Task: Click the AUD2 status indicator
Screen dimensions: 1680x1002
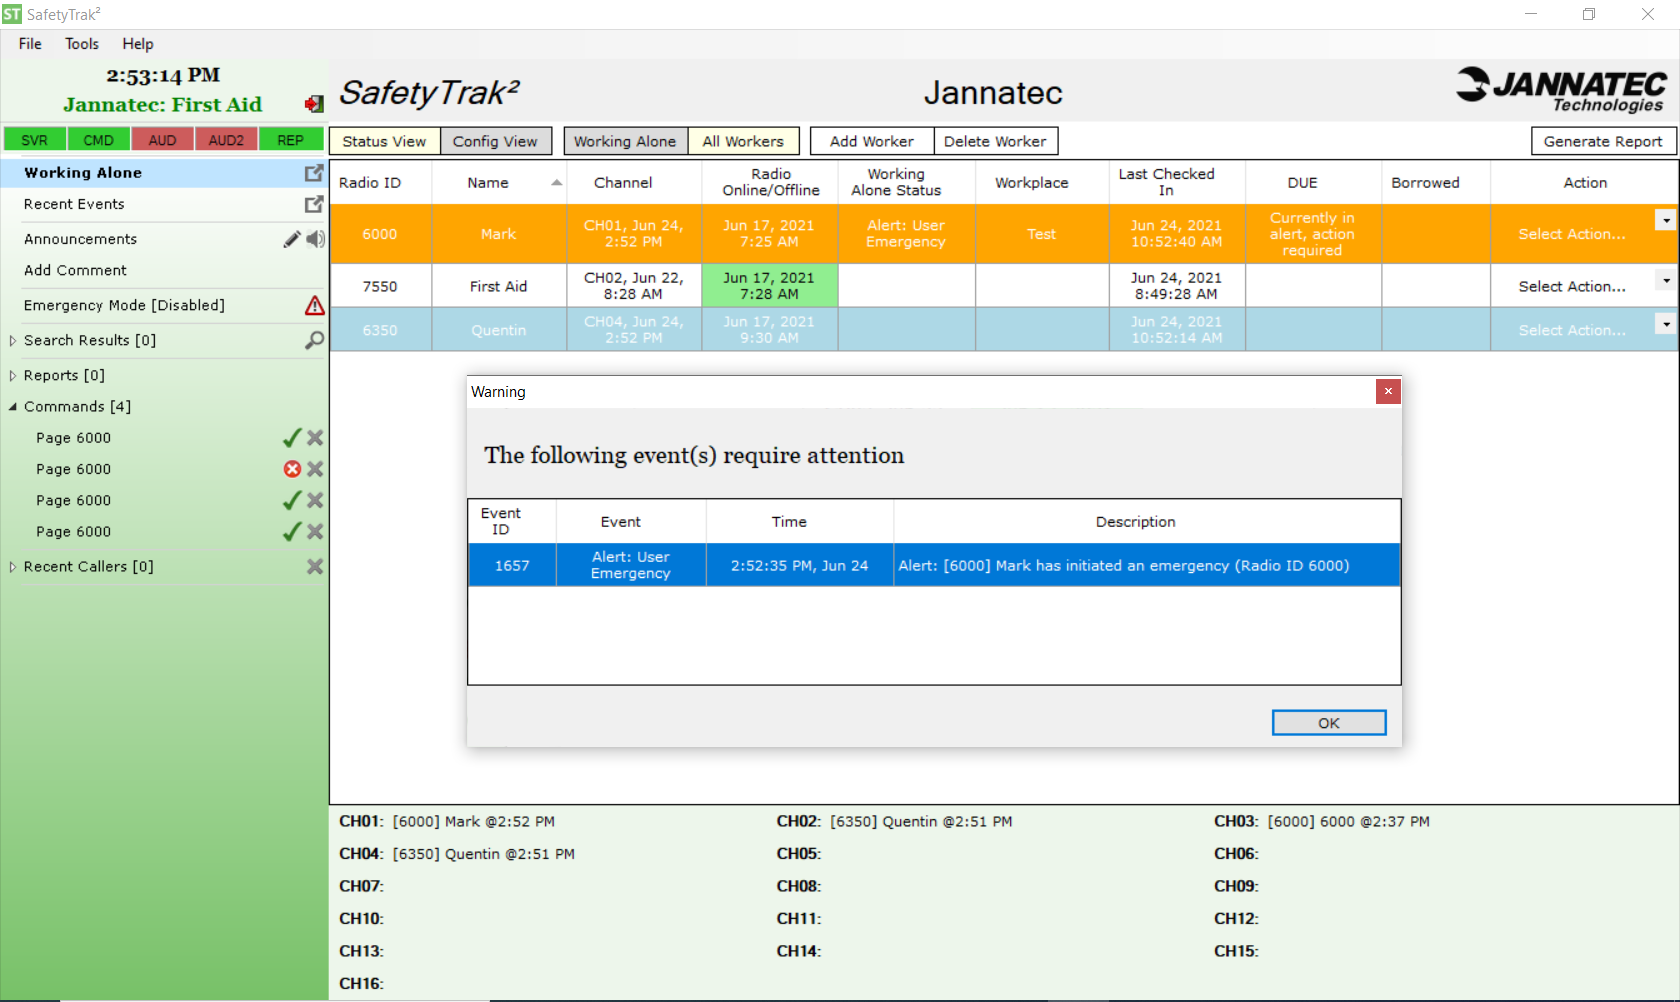Action: click(x=227, y=140)
